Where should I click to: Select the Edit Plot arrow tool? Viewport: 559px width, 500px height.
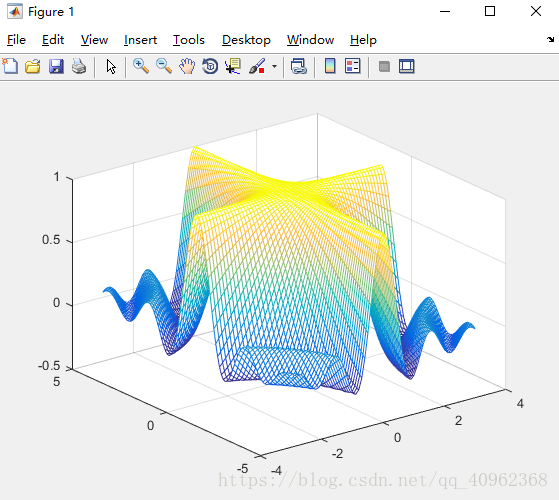click(x=111, y=67)
